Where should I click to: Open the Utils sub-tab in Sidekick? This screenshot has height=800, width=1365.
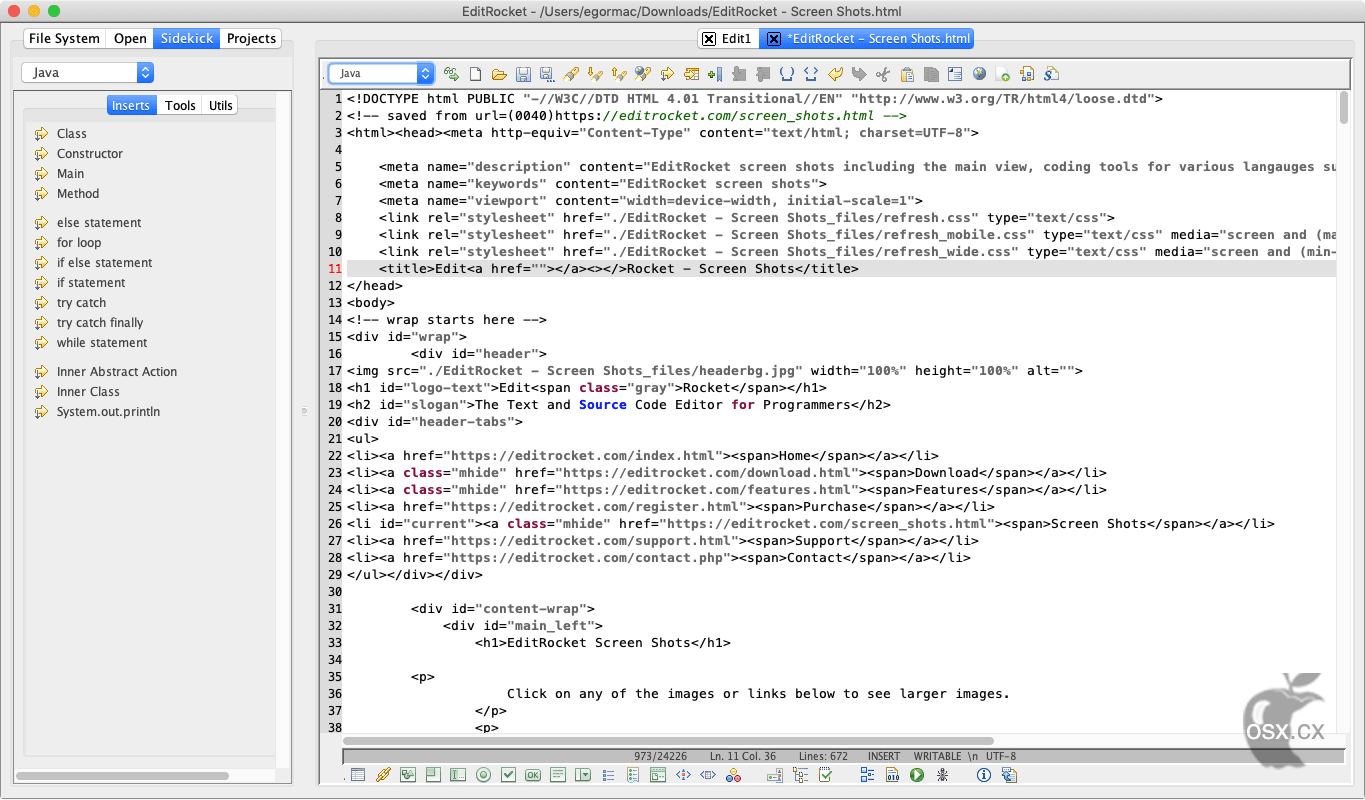pos(221,105)
